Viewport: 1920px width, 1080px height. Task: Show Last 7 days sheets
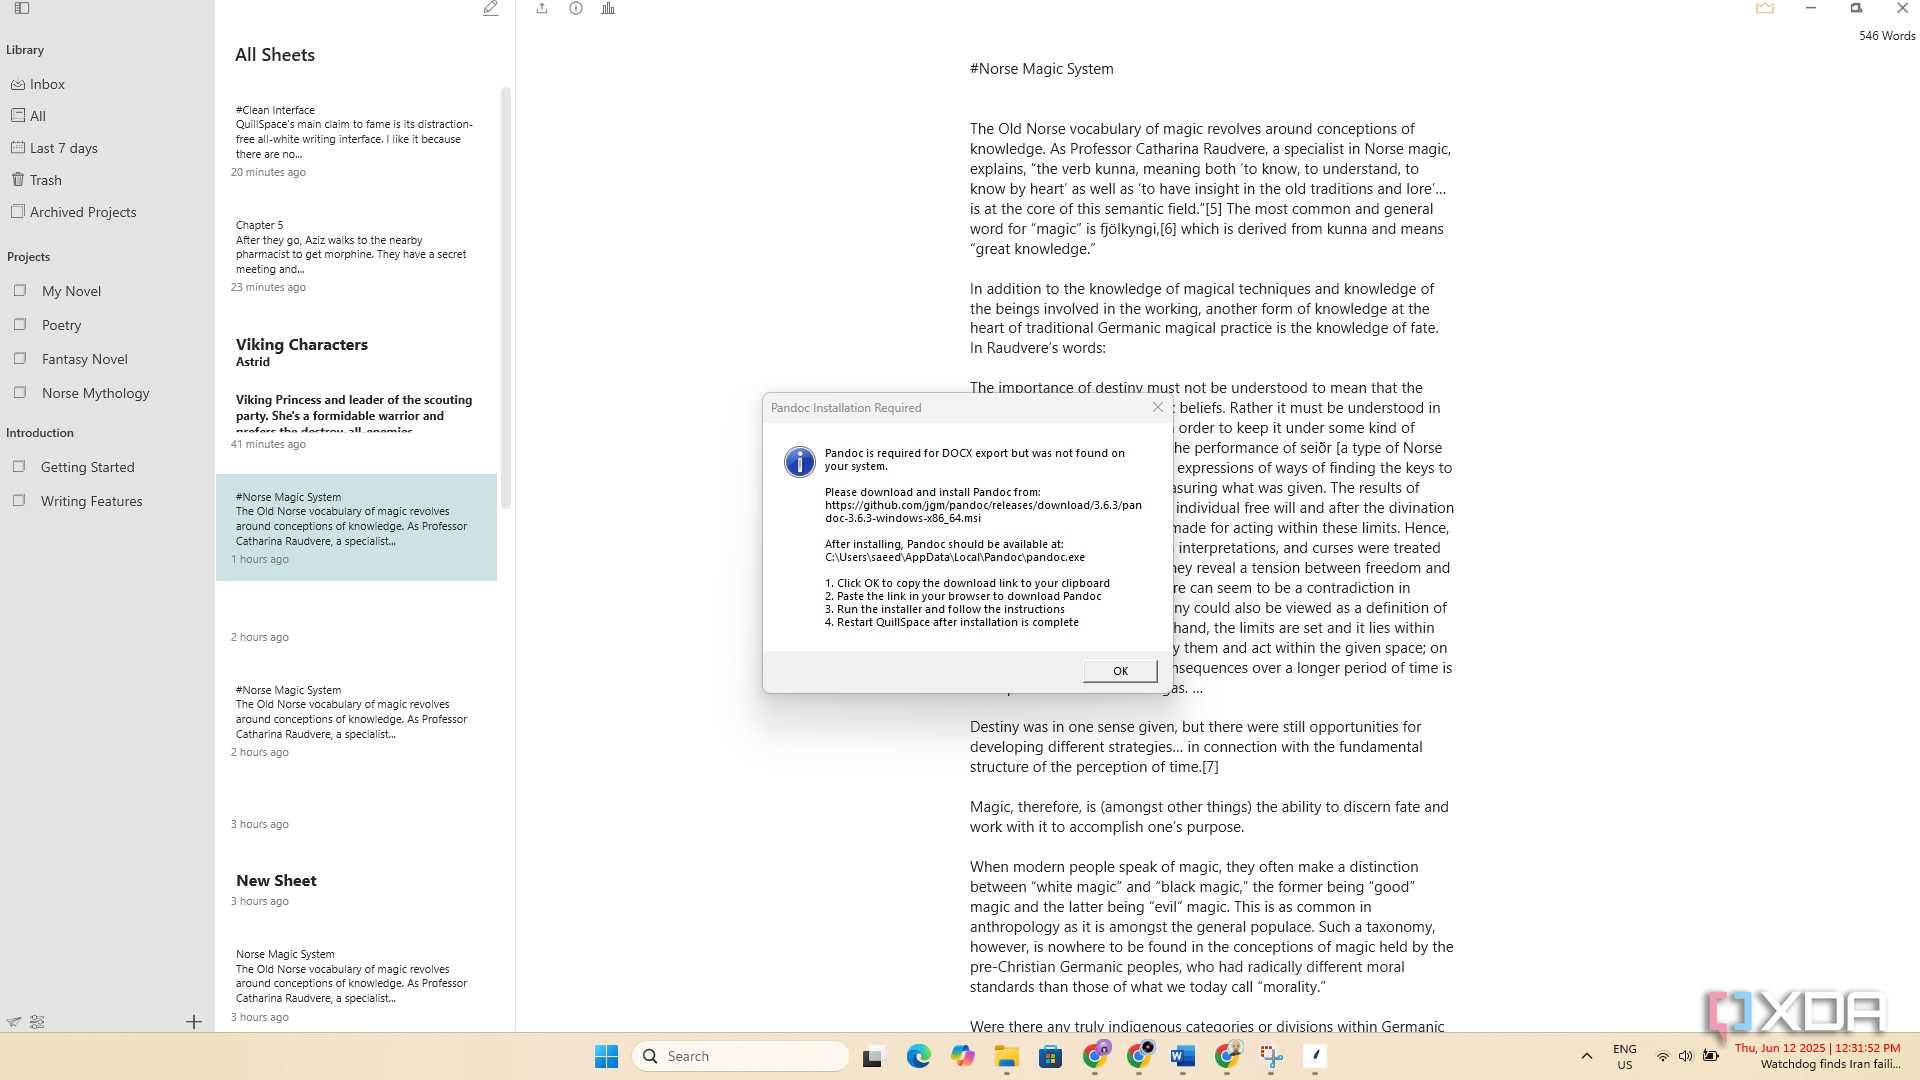54,148
